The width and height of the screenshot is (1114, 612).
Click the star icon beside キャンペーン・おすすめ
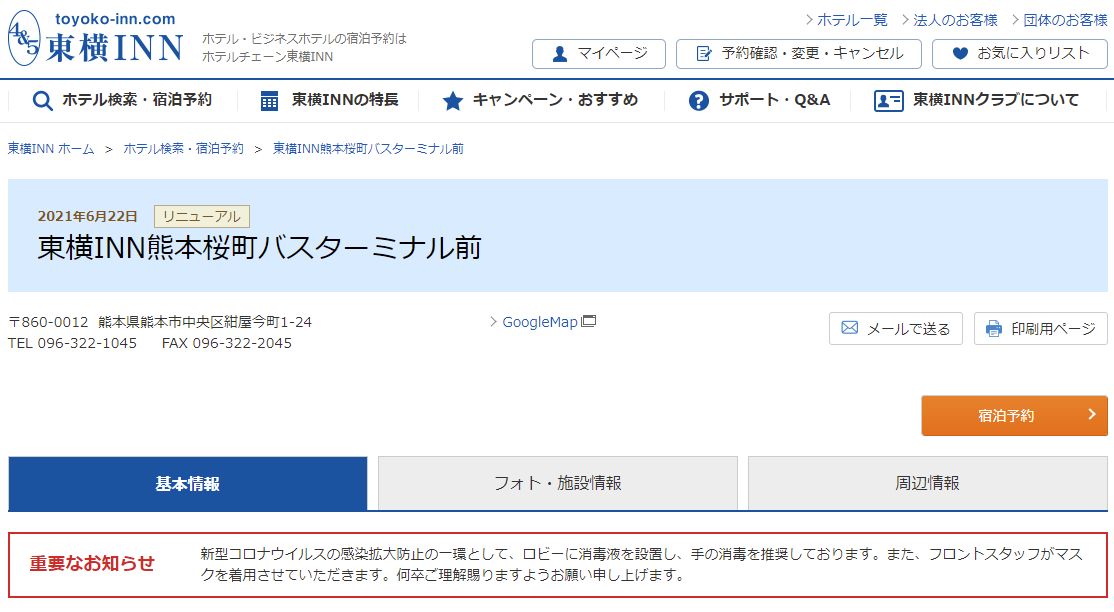(x=453, y=101)
